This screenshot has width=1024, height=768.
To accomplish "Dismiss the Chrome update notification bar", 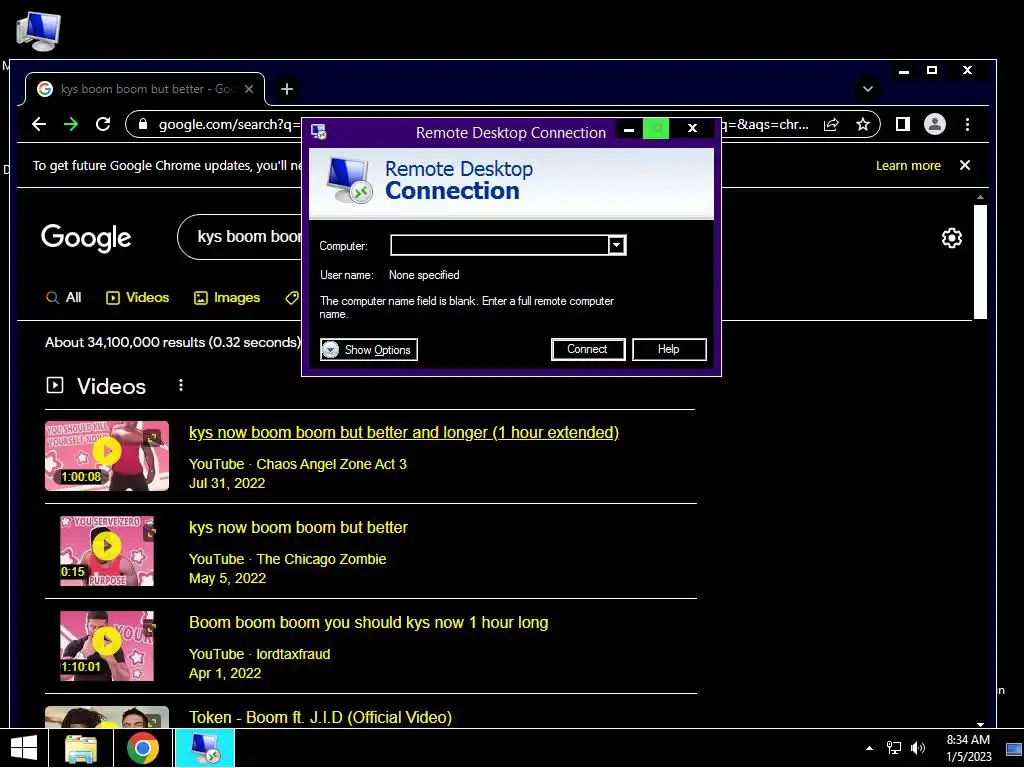I will click(965, 165).
